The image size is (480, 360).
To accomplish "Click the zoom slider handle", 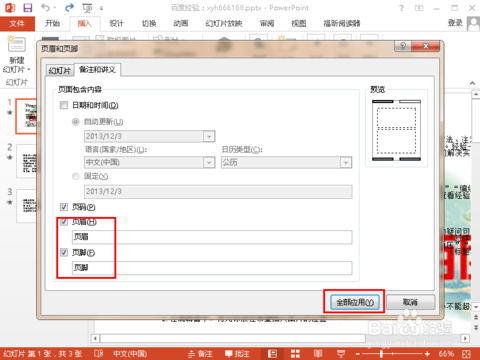I will point(381,354).
